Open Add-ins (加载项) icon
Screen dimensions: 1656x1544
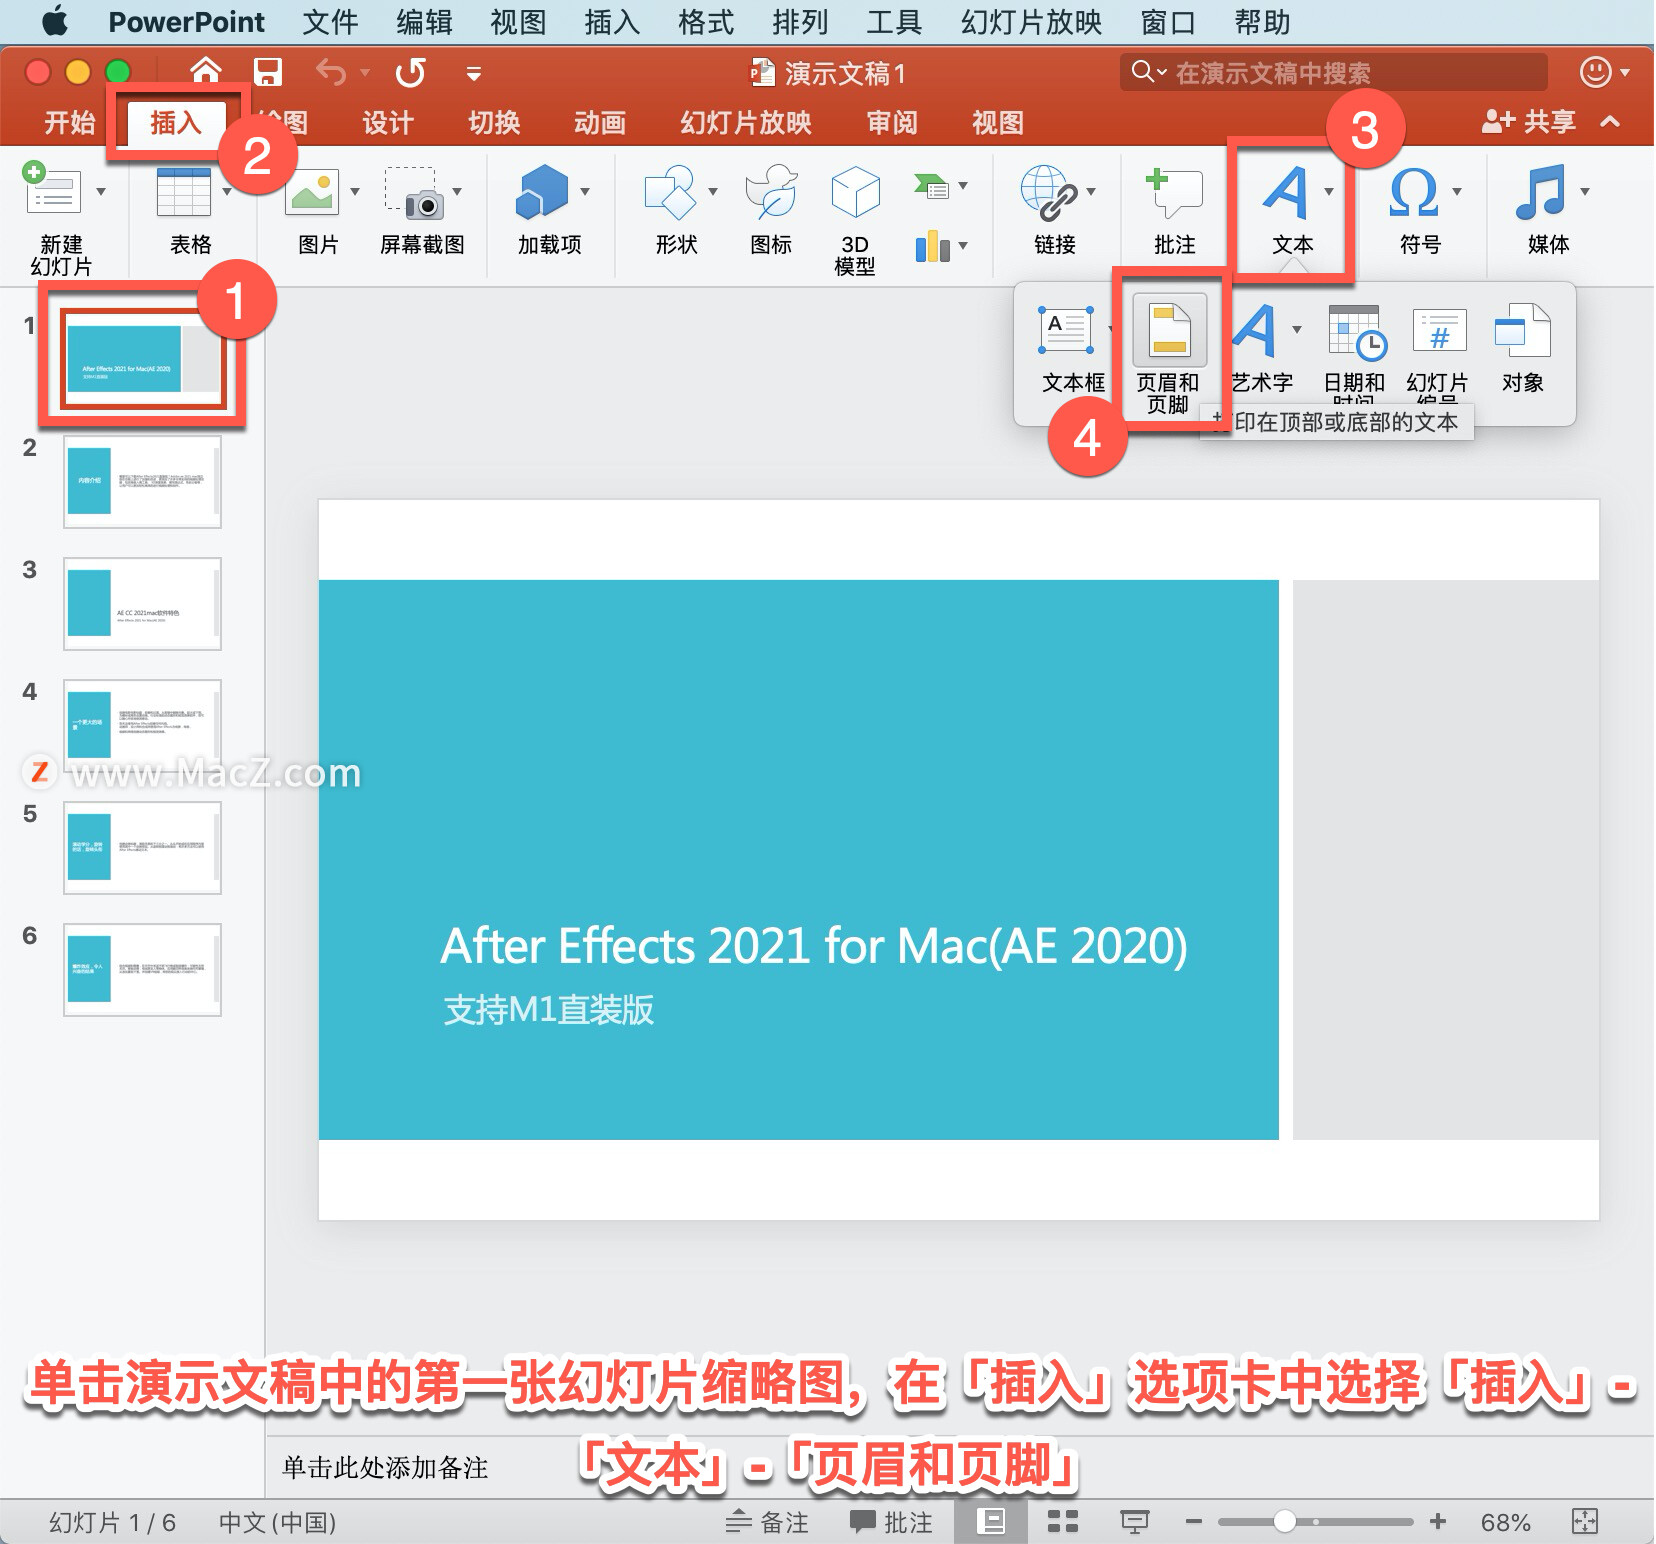pos(541,191)
